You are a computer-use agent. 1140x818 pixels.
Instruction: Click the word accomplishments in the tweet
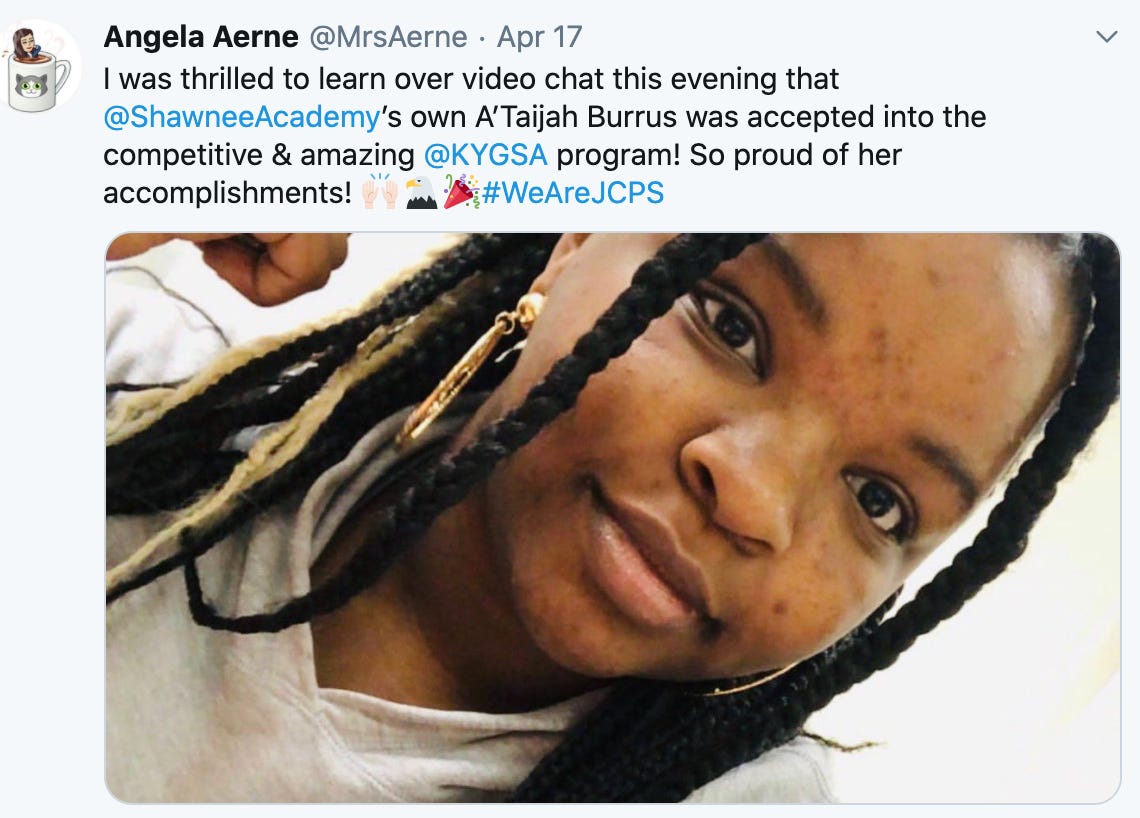(x=228, y=193)
